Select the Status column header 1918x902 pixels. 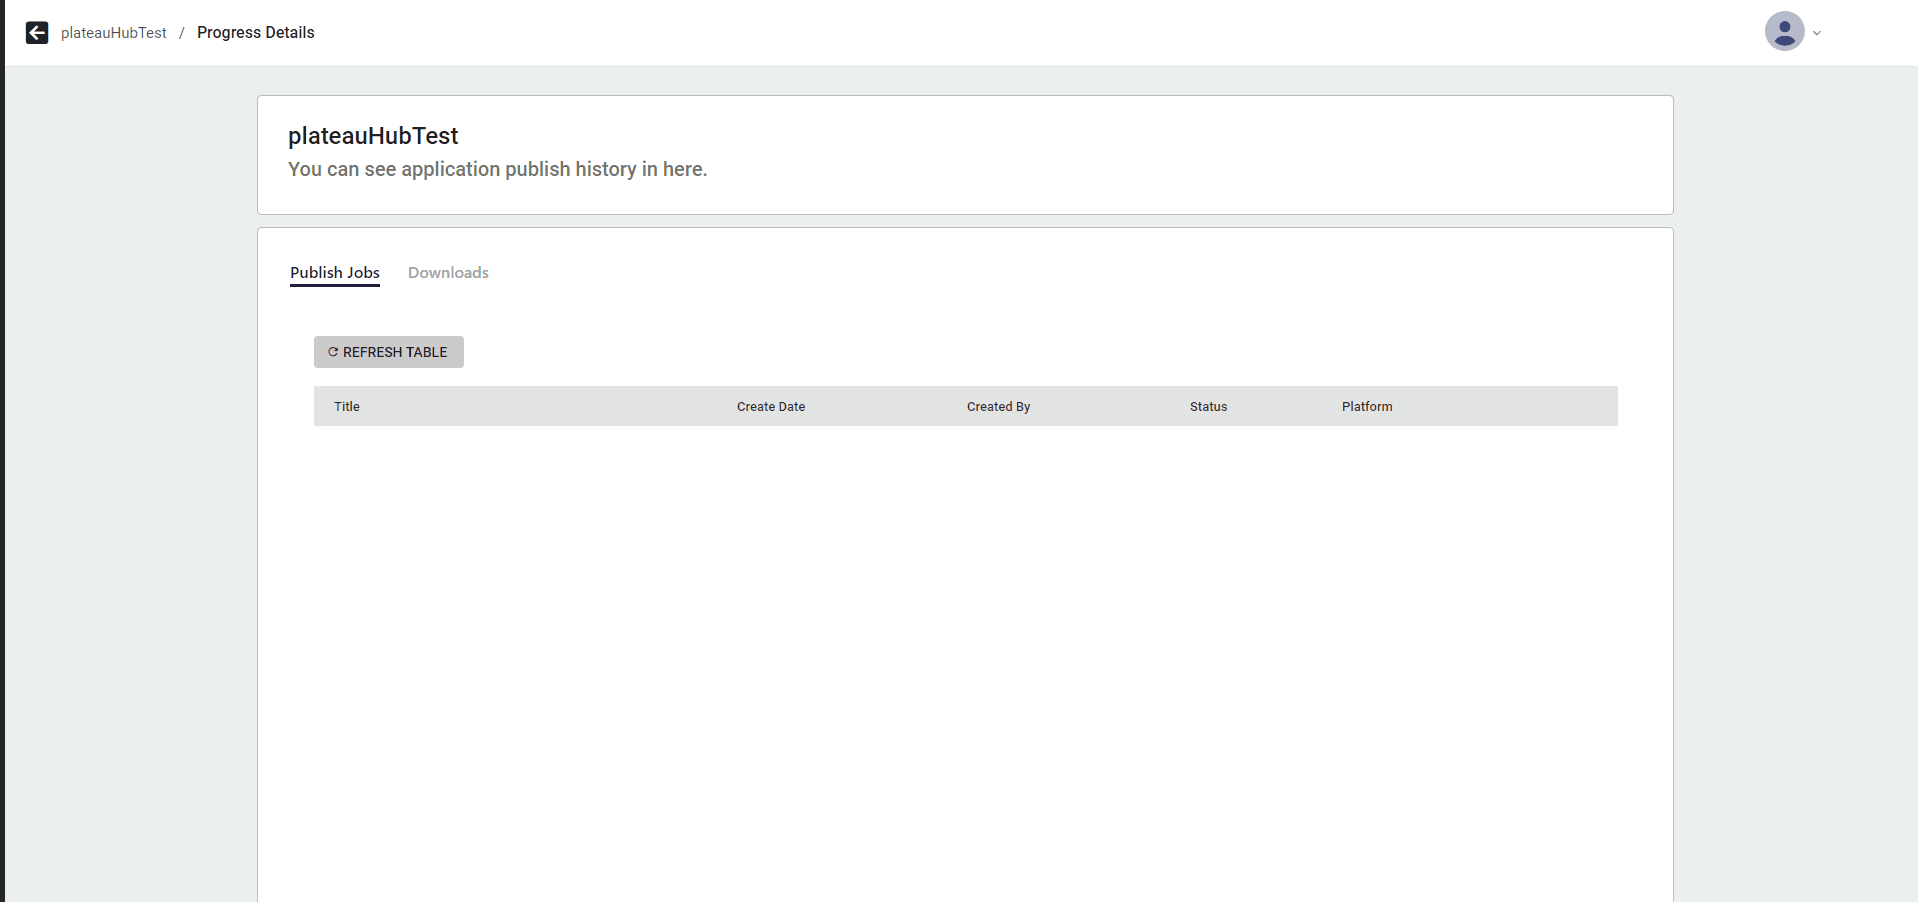pos(1208,407)
